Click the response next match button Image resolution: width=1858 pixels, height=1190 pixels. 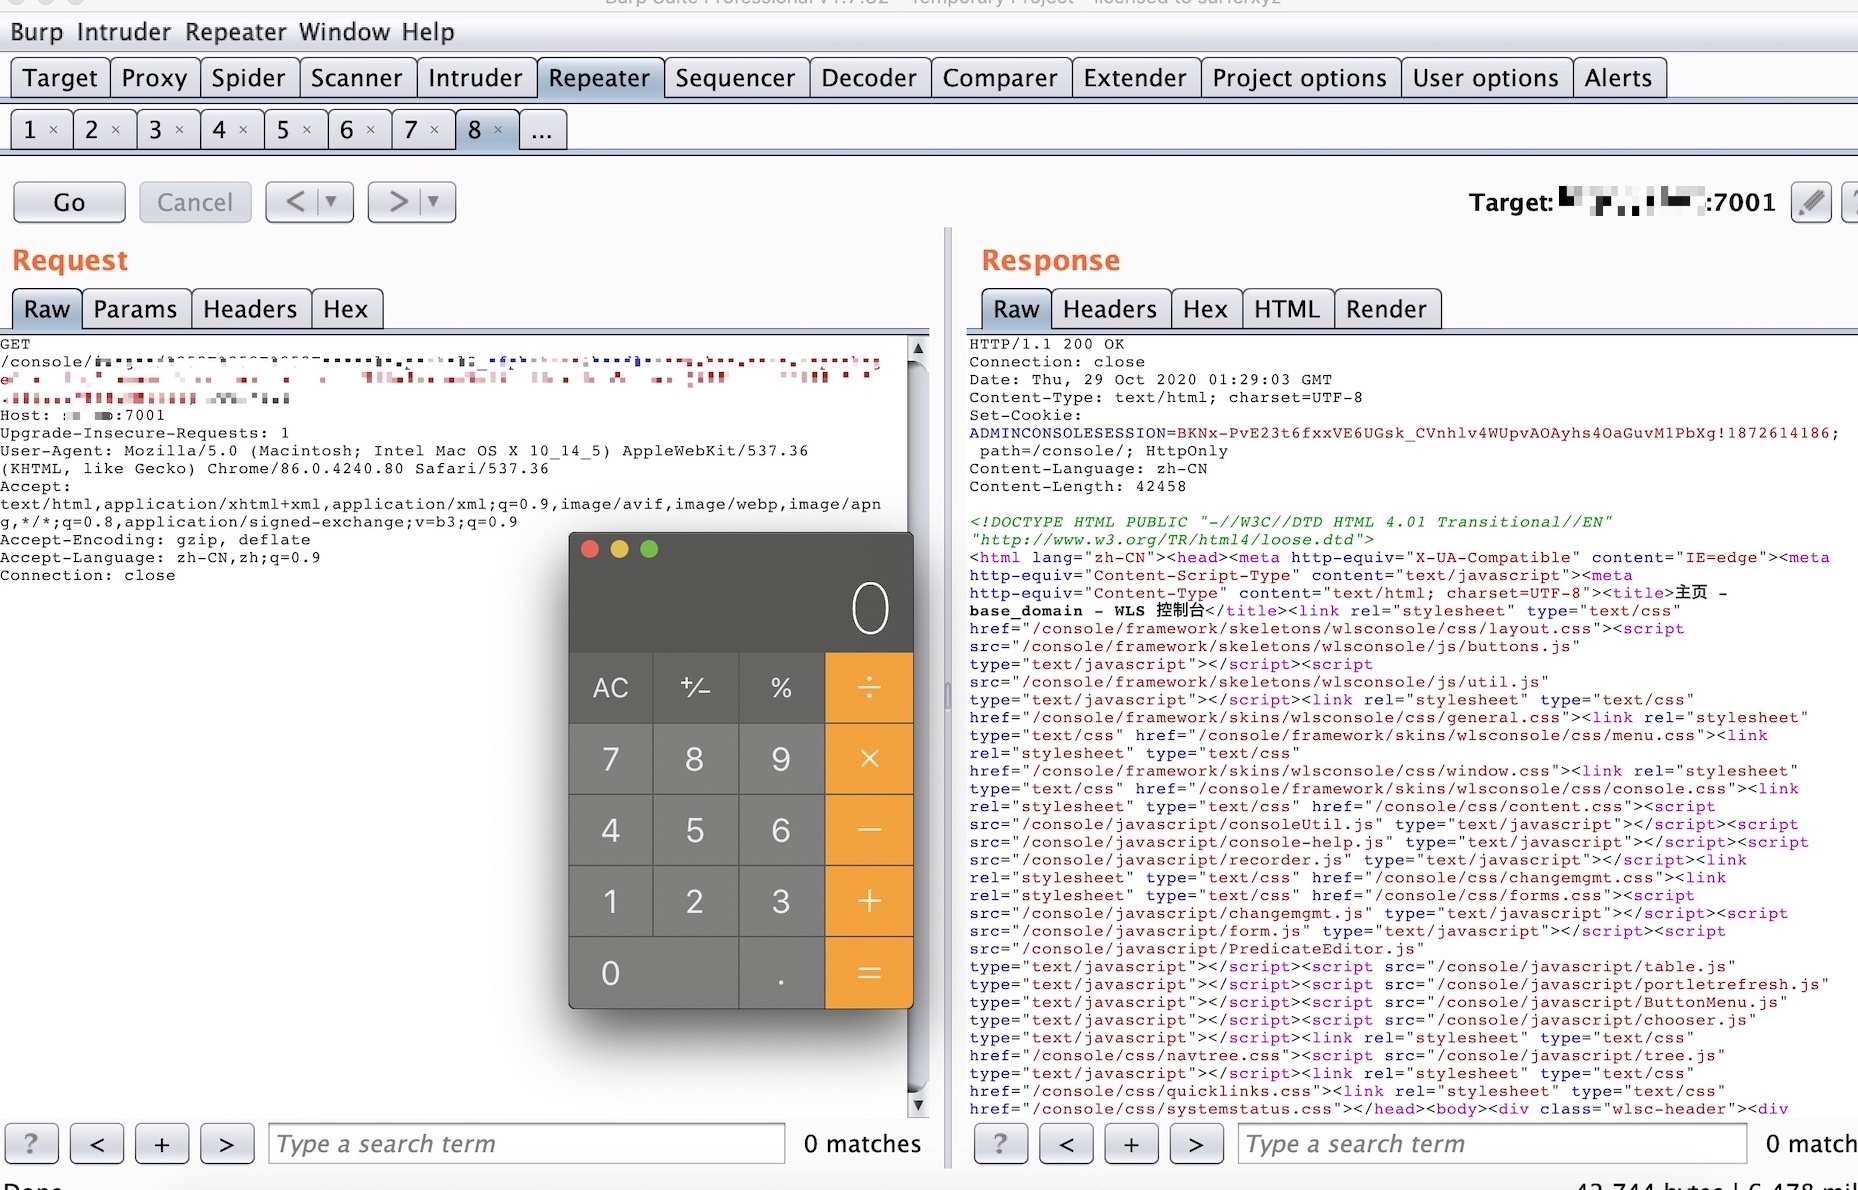coord(1196,1144)
